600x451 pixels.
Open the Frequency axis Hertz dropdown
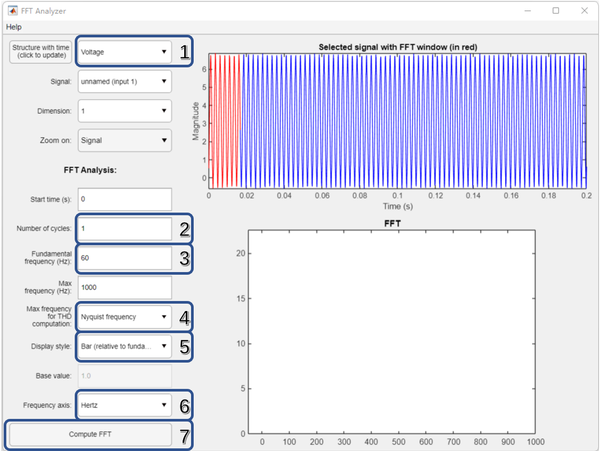point(124,405)
